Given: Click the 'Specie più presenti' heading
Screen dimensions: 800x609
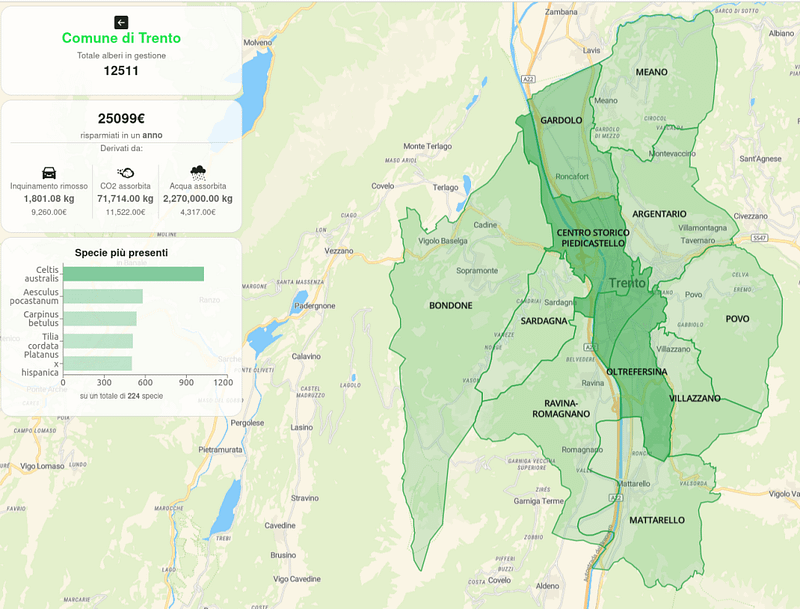Looking at the screenshot, I should pyautogui.click(x=121, y=253).
